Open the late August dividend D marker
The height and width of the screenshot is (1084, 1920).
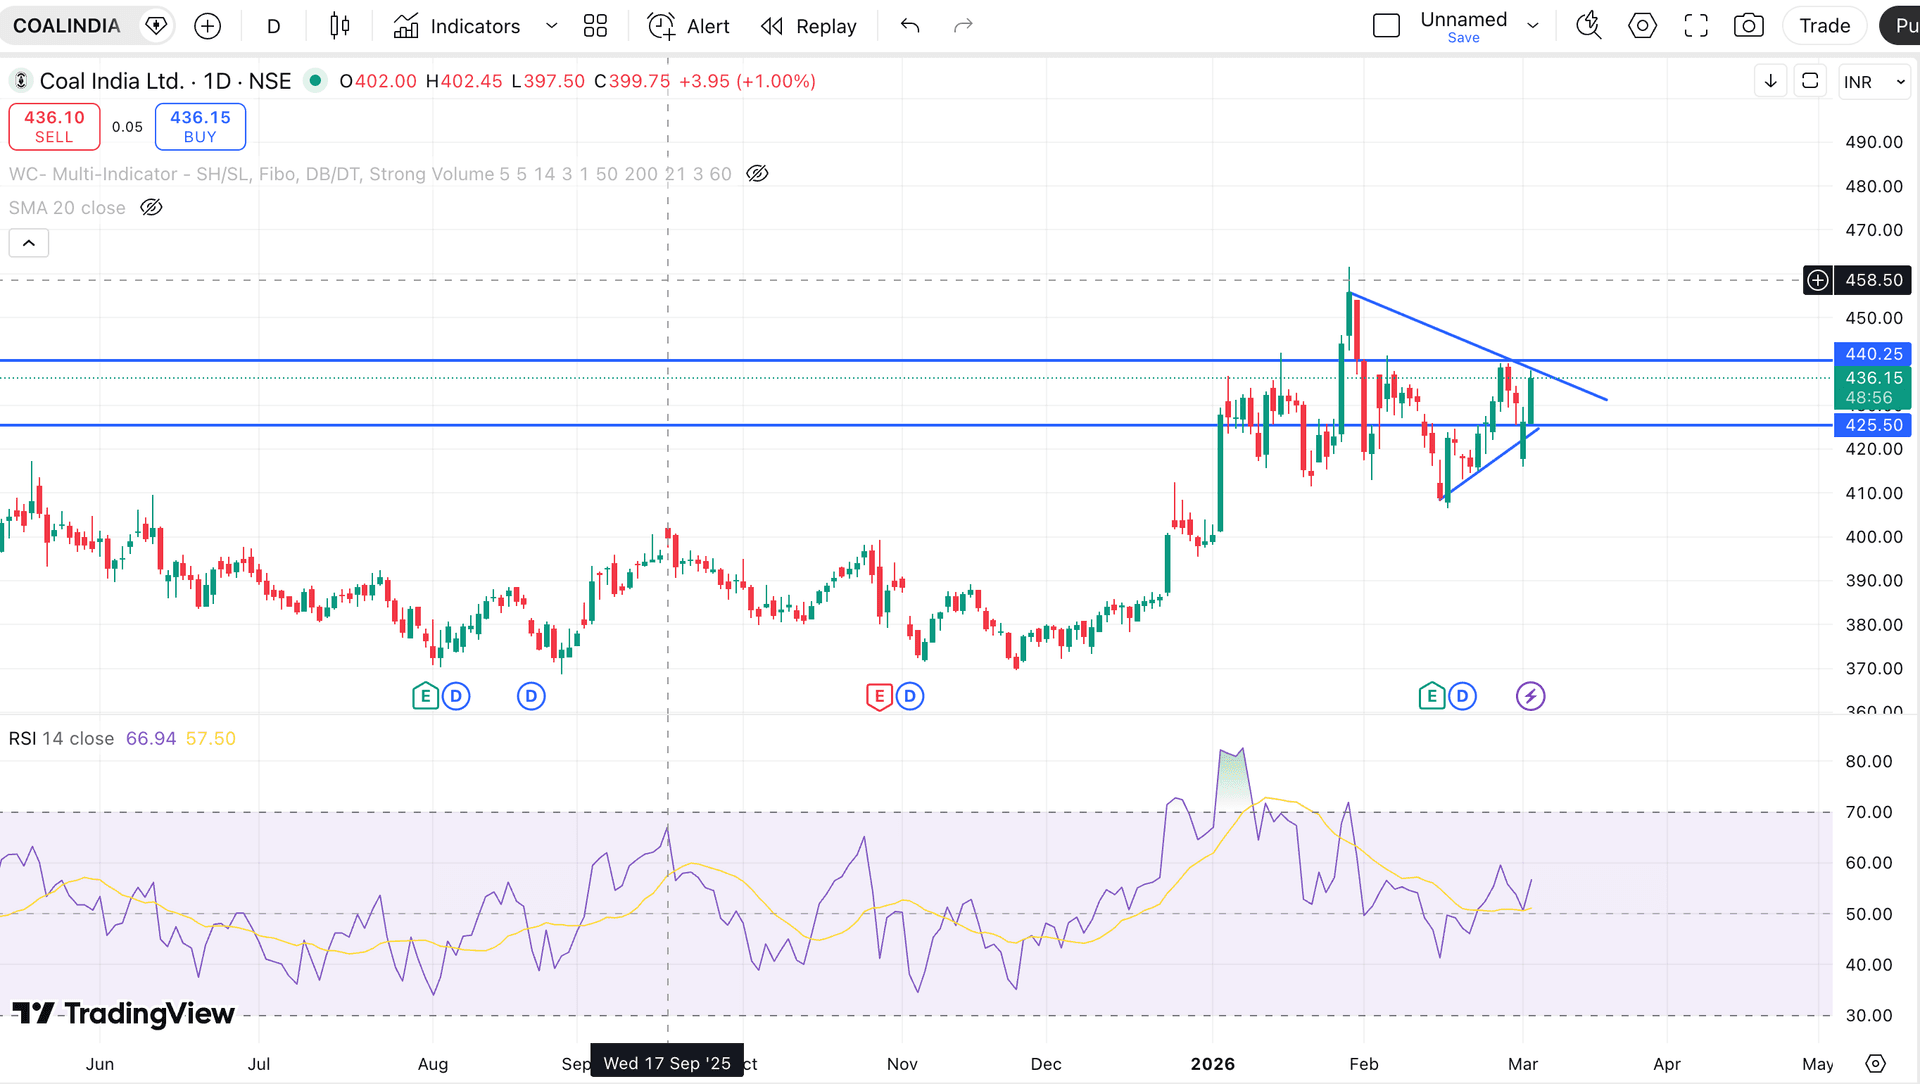click(x=531, y=696)
